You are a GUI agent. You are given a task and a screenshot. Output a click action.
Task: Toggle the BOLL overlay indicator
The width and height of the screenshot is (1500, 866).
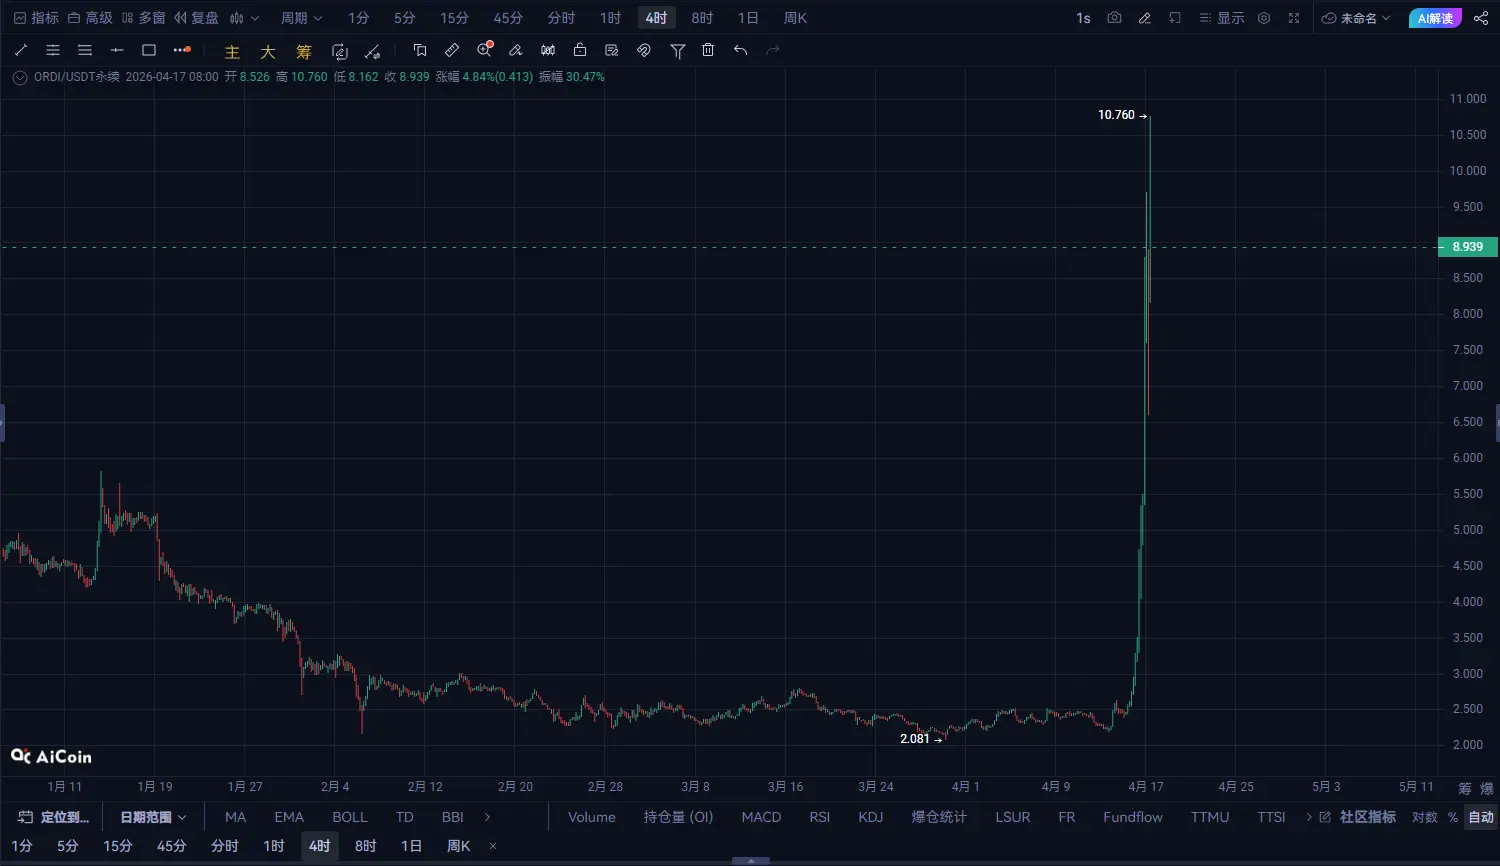click(350, 817)
